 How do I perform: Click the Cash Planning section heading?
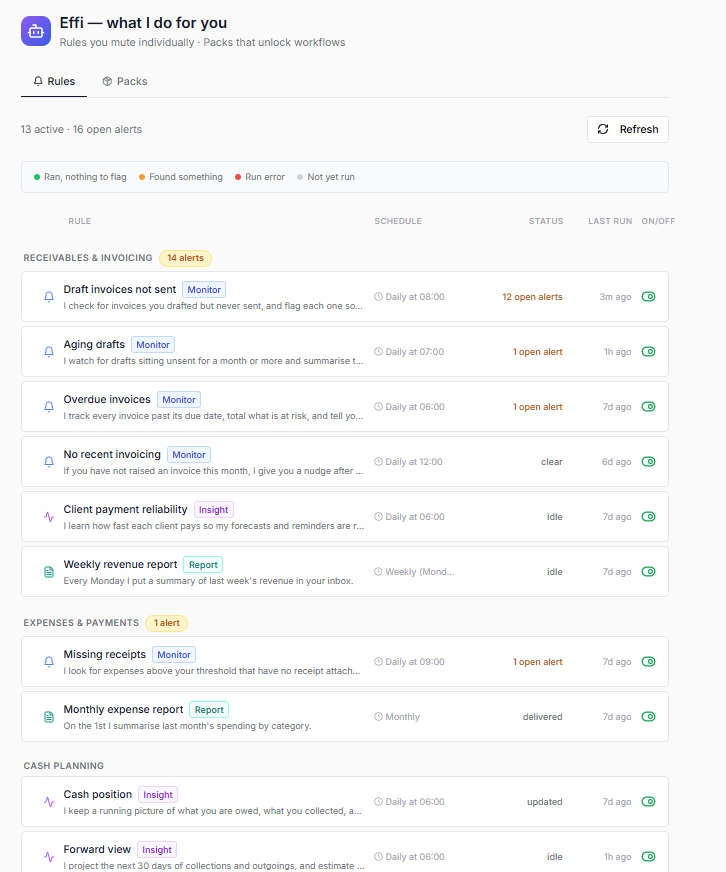(63, 766)
